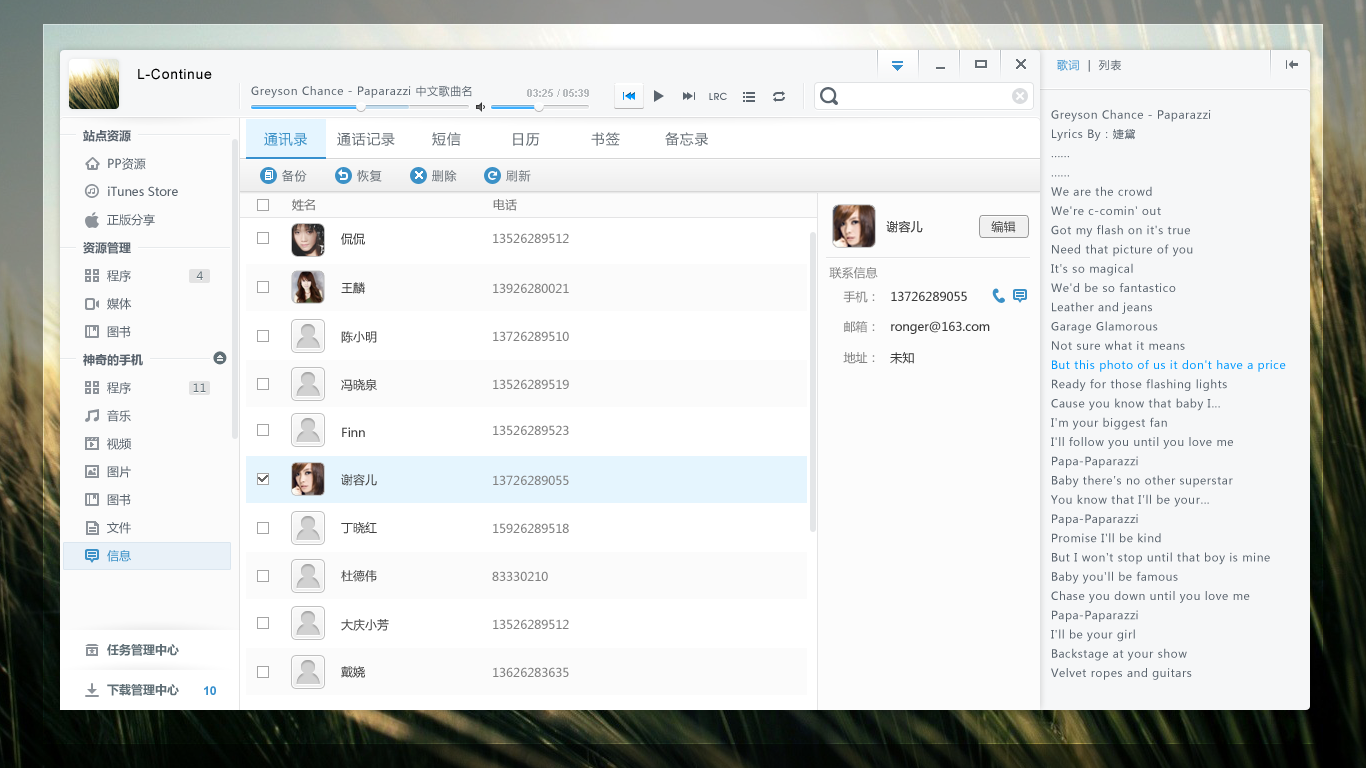This screenshot has width=1366, height=768.
Task: Open 文件 in device section
Action: pos(148,527)
